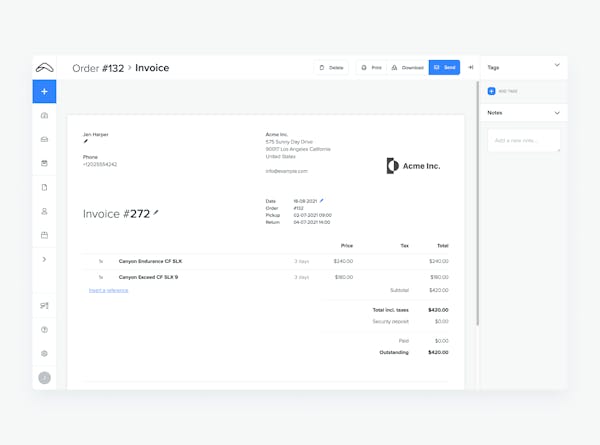Click the Insert a reference link
The width and height of the screenshot is (600, 445).
point(108,290)
